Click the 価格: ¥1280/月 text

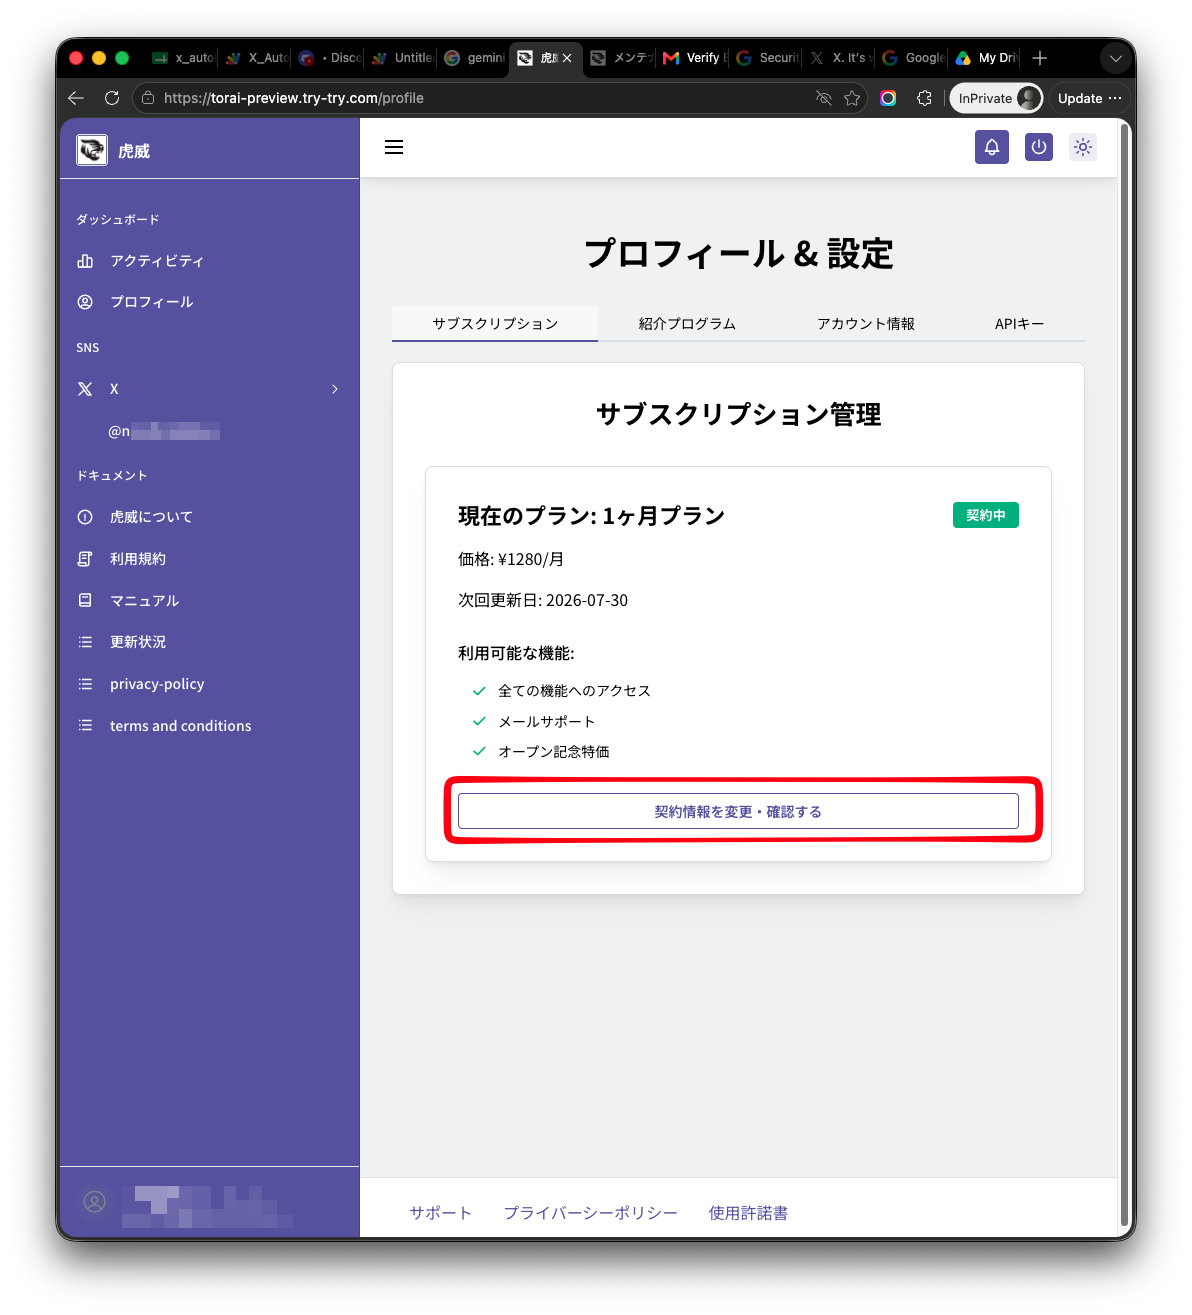click(511, 559)
